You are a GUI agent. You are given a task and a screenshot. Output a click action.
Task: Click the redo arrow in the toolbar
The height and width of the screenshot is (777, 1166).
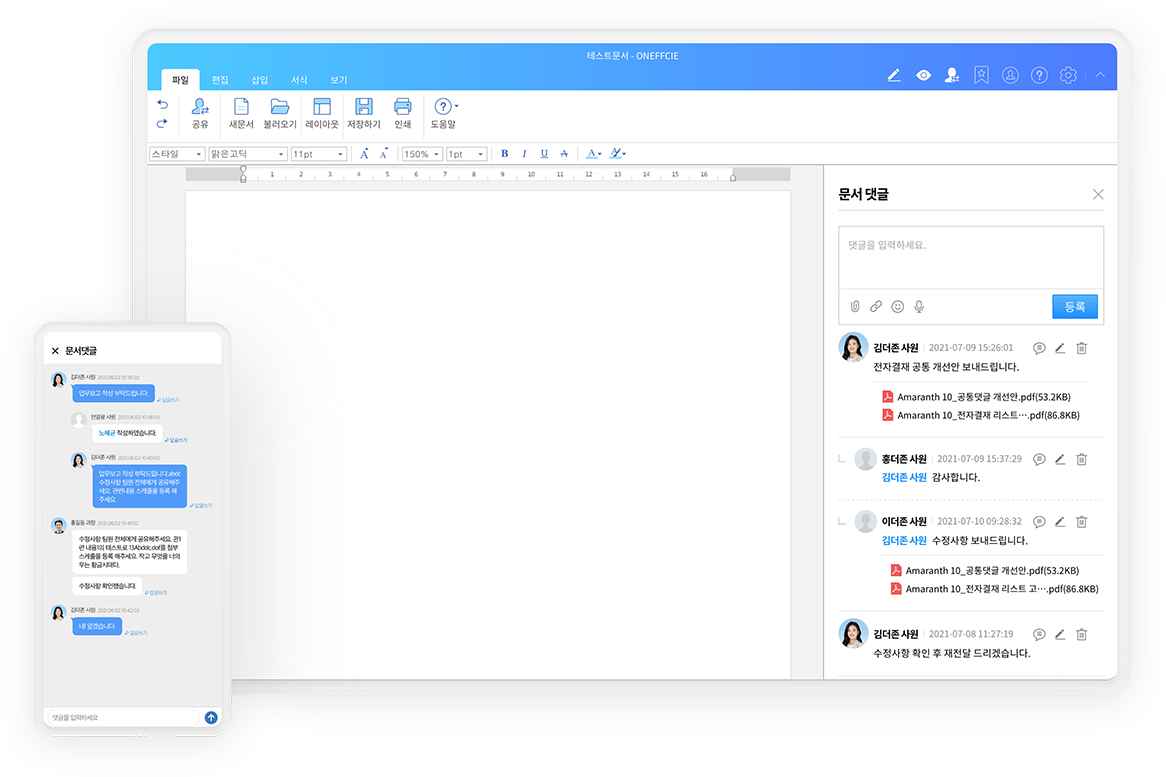162,123
